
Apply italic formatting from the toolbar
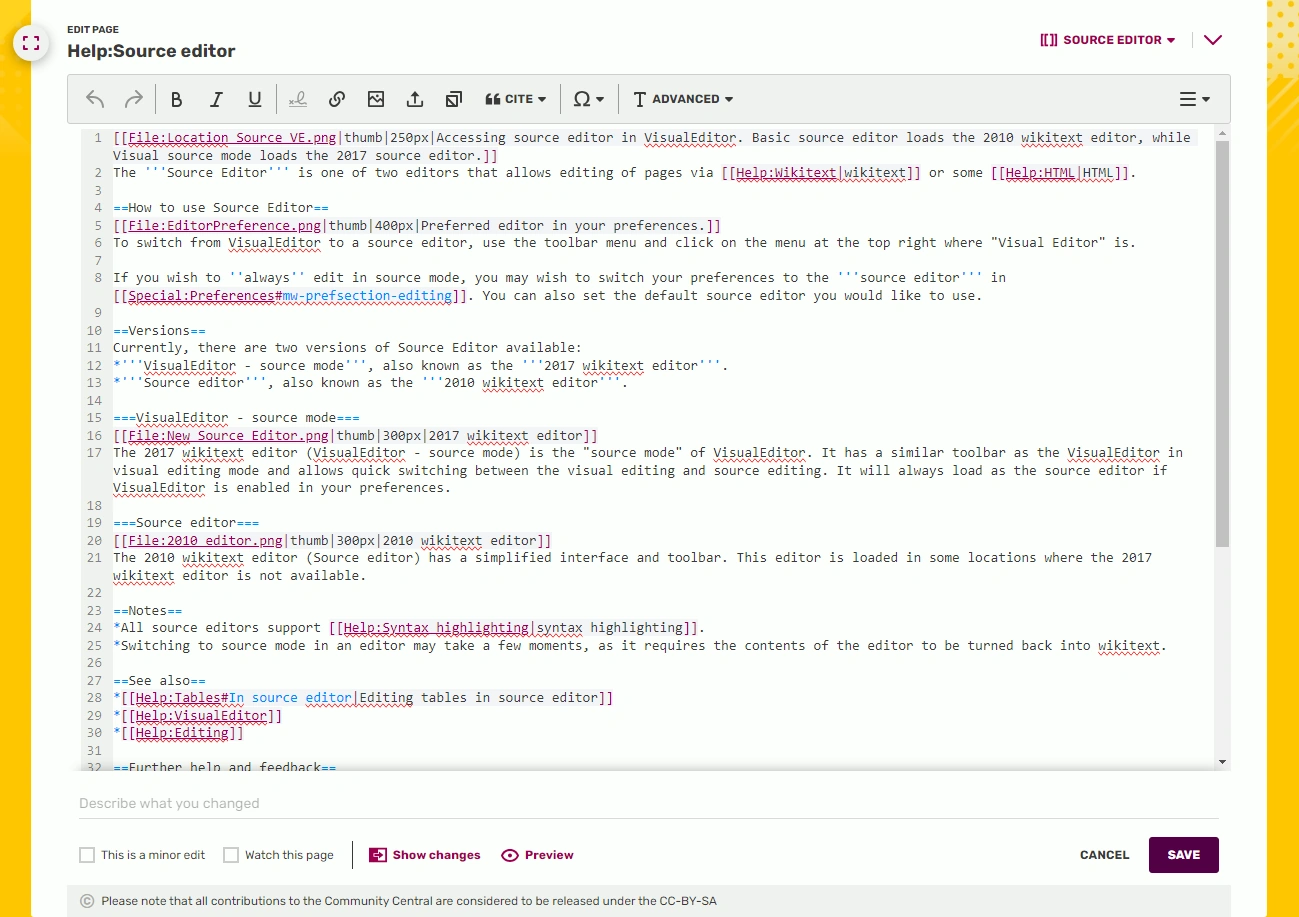click(216, 99)
